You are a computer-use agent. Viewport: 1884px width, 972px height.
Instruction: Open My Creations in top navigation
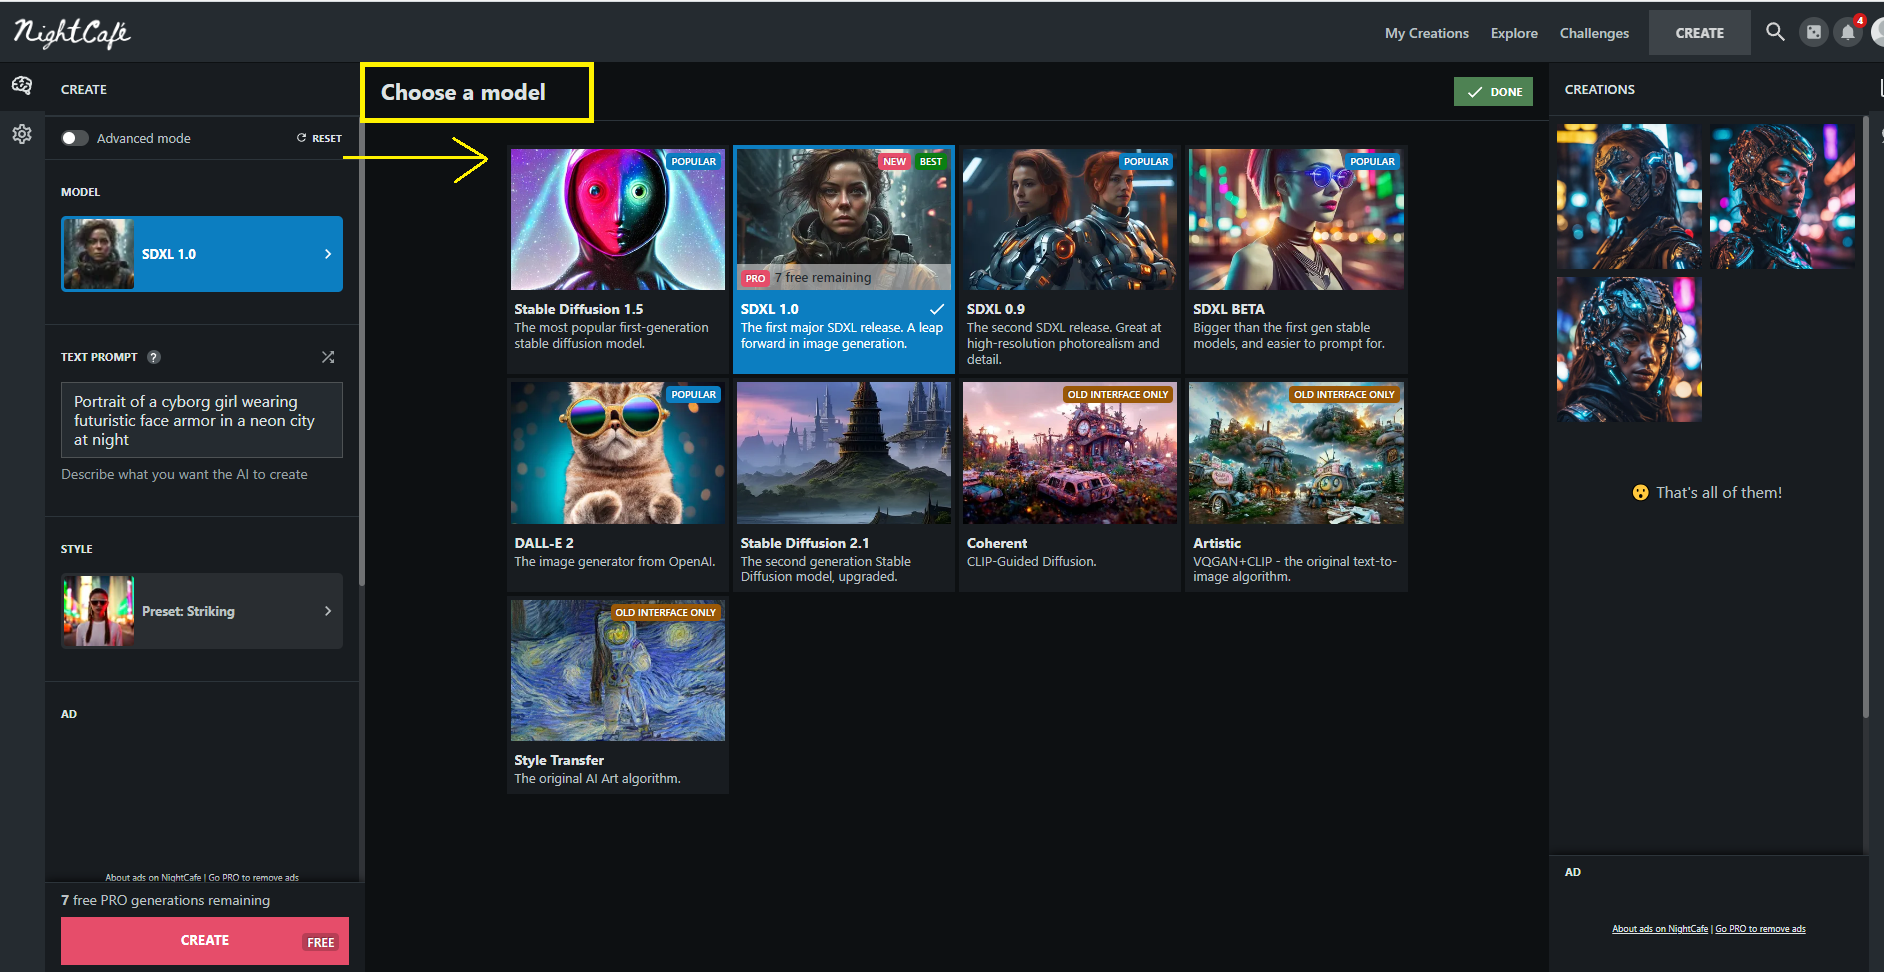coord(1426,33)
